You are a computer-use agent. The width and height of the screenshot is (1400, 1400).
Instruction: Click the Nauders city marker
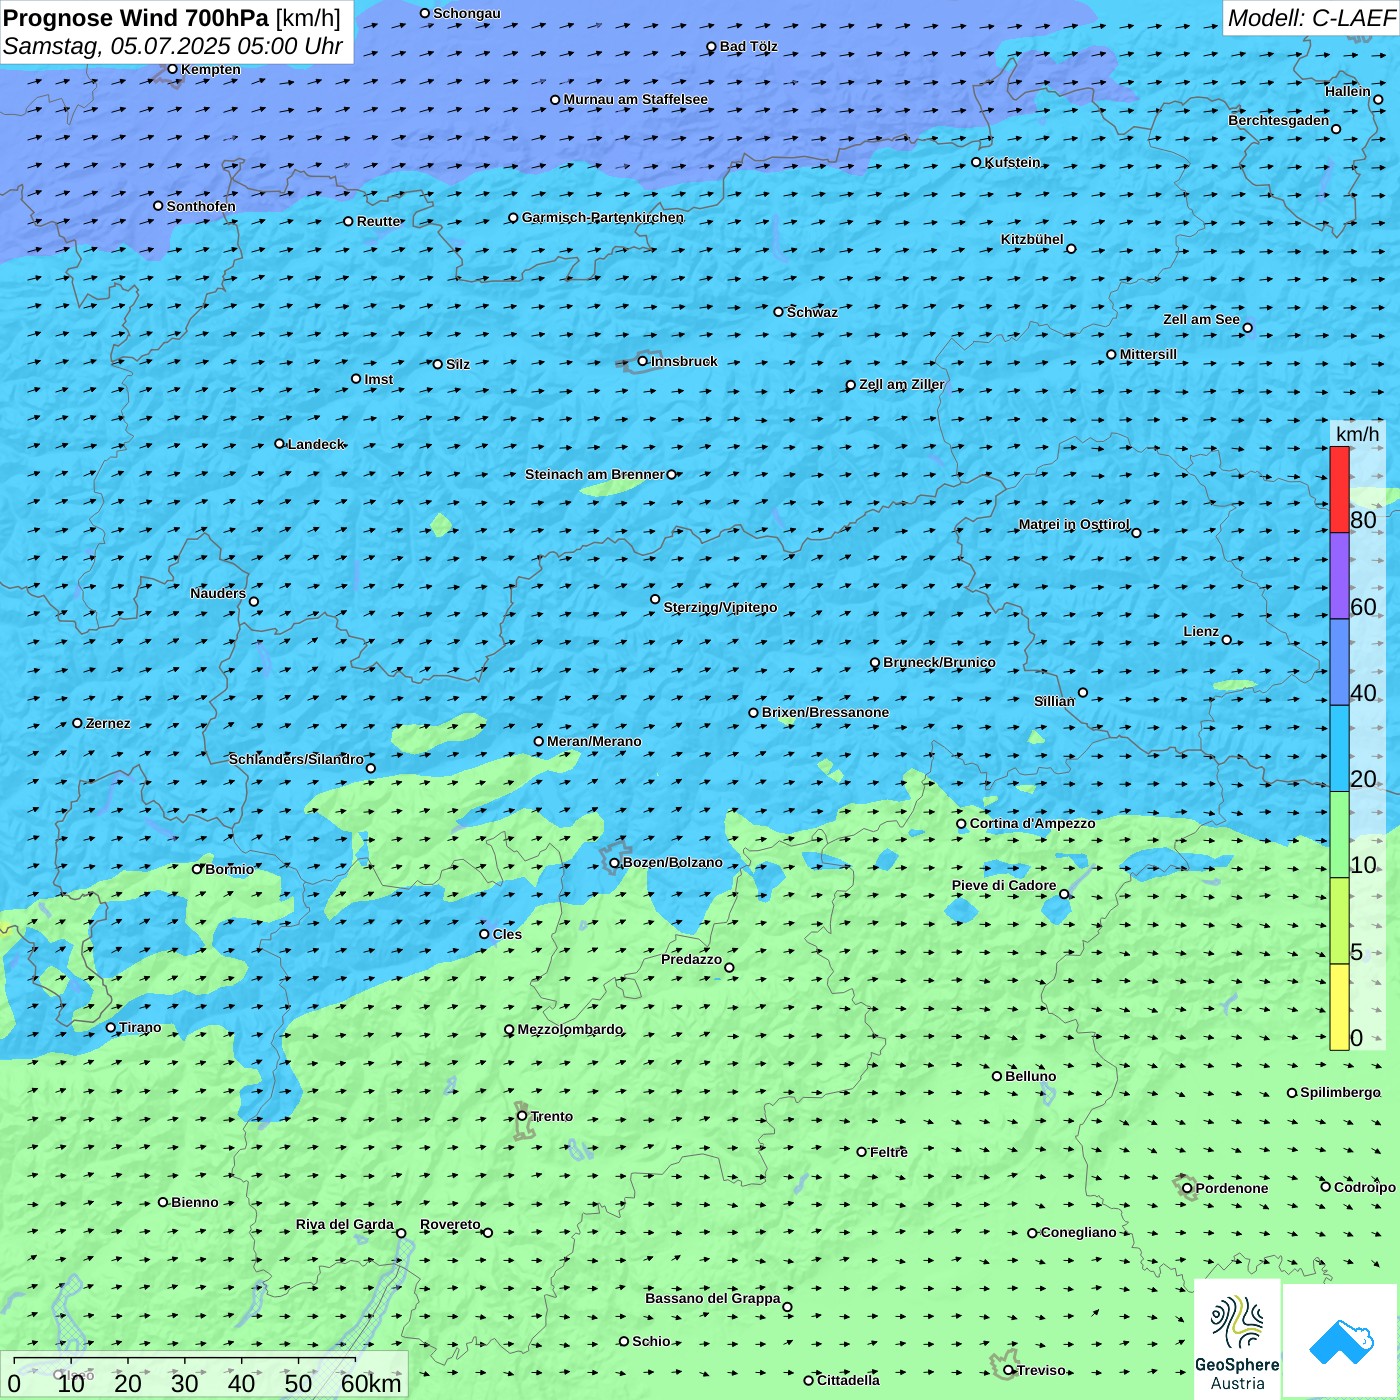click(x=254, y=601)
